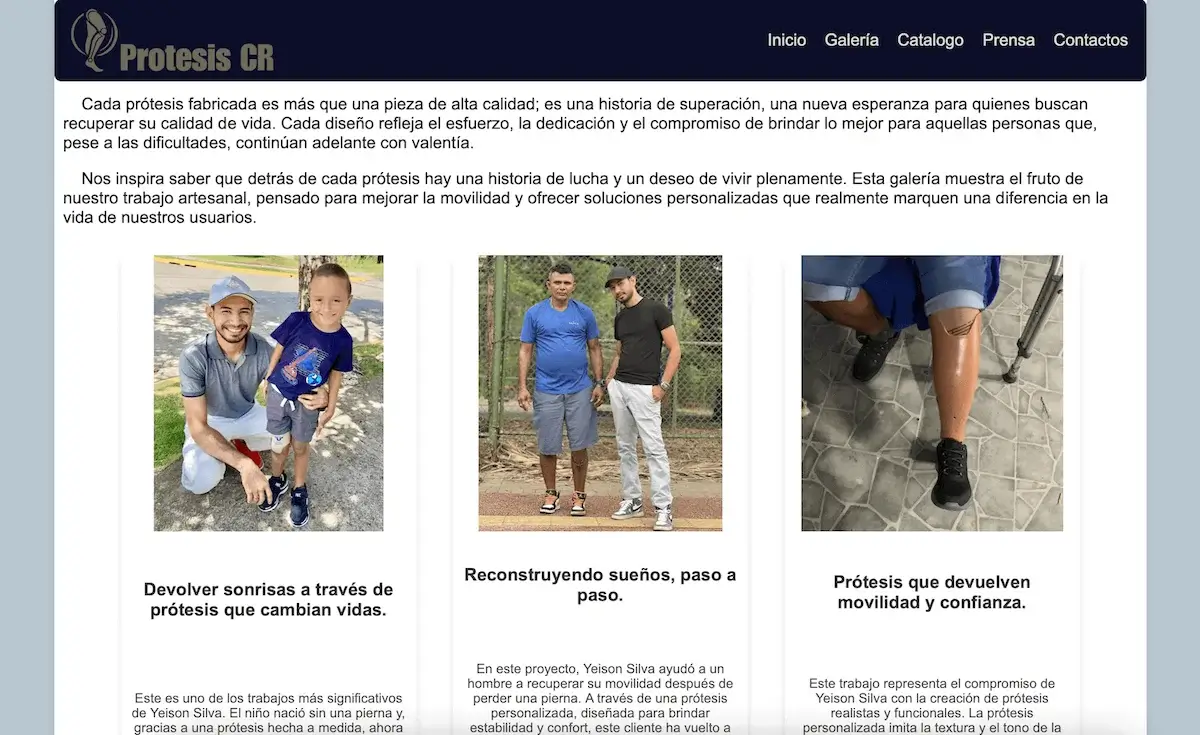Click heading "Devolver sonrisas a través de prótesis"
The height and width of the screenshot is (735, 1200).
click(268, 599)
